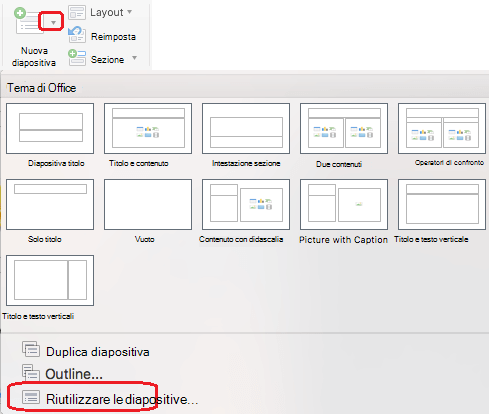
Task: Click the Operatori di confronto caption text
Action: (x=449, y=163)
